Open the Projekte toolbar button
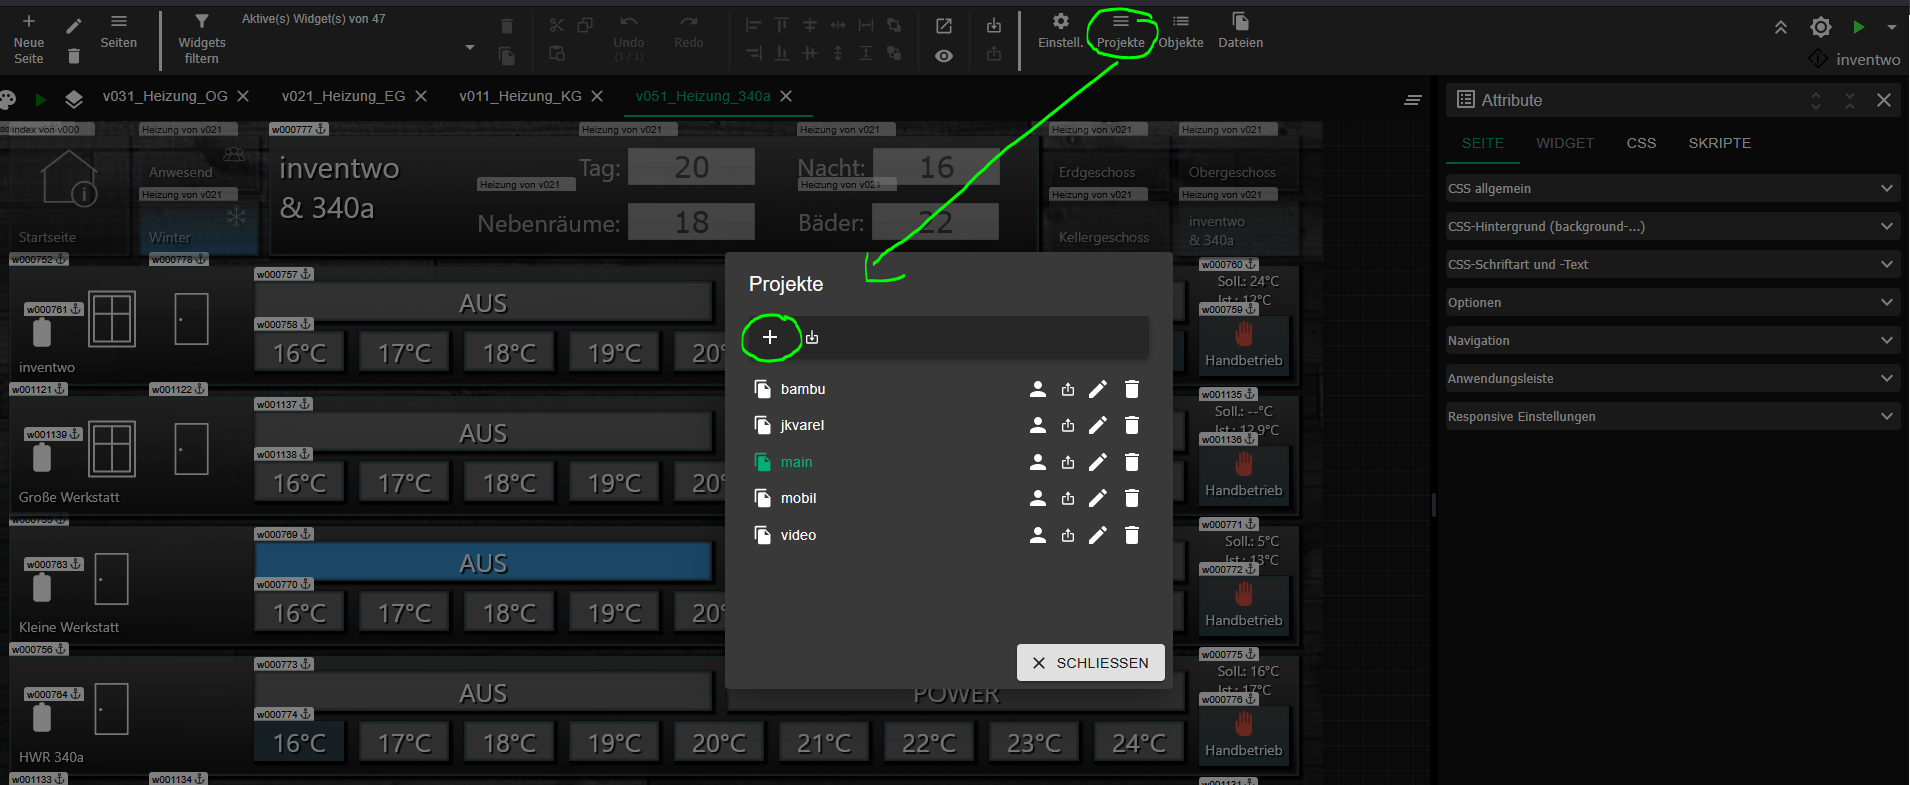The image size is (1910, 785). [x=1121, y=32]
